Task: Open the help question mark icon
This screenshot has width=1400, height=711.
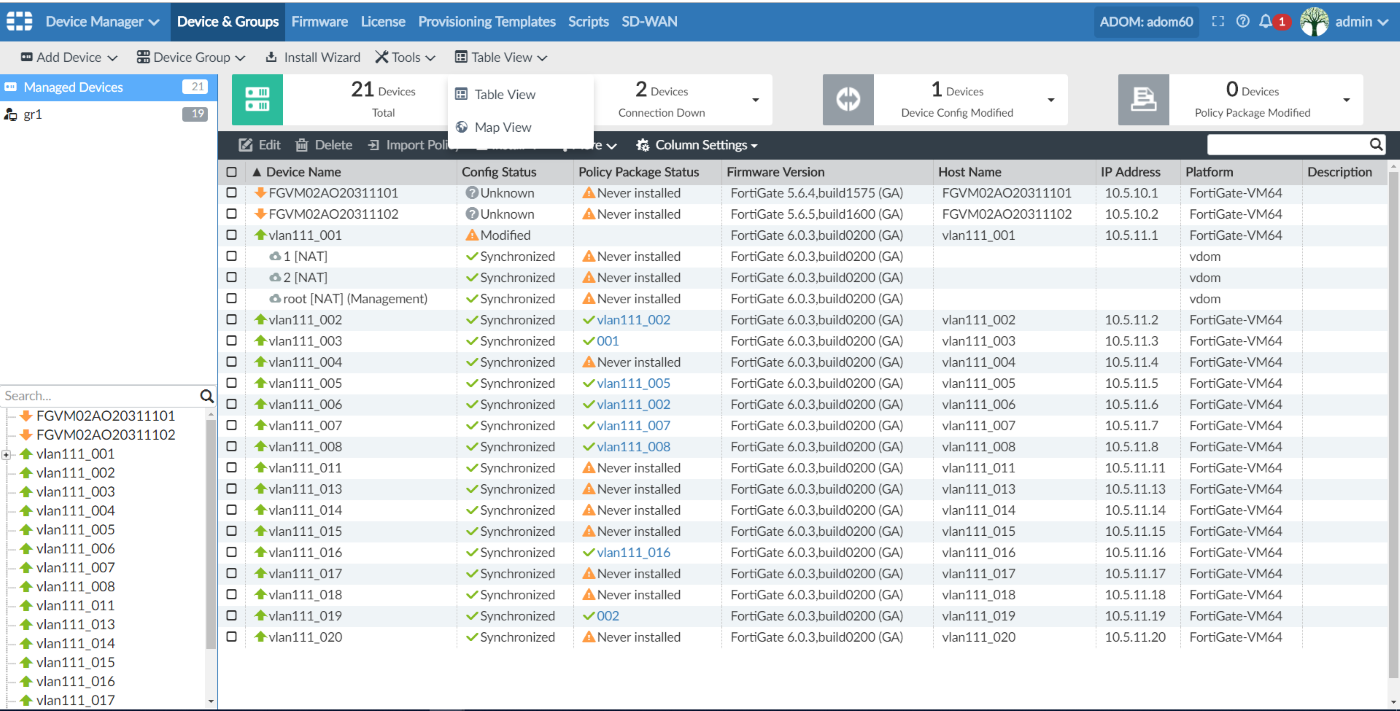Action: coord(1242,21)
